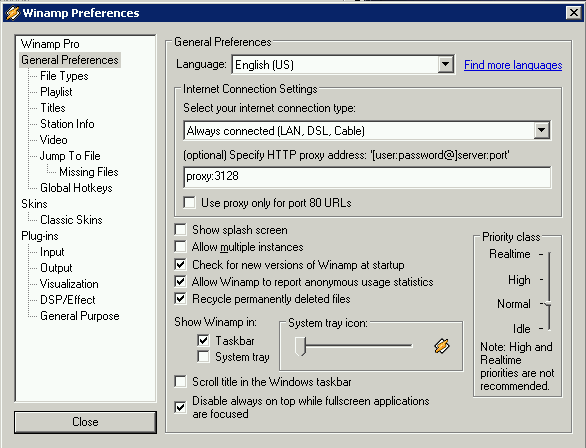
Task: Close the Winamp Preferences window
Action: (x=573, y=13)
